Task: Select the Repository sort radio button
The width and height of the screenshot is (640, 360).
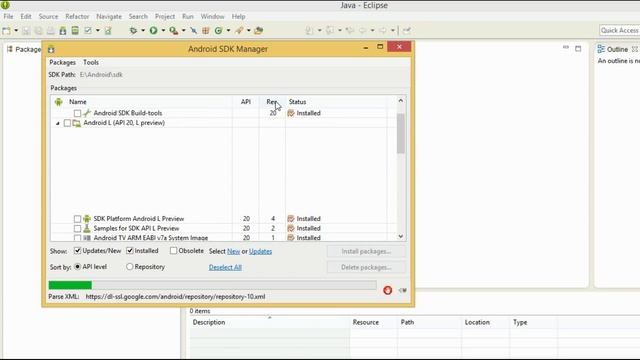Action: pos(129,267)
